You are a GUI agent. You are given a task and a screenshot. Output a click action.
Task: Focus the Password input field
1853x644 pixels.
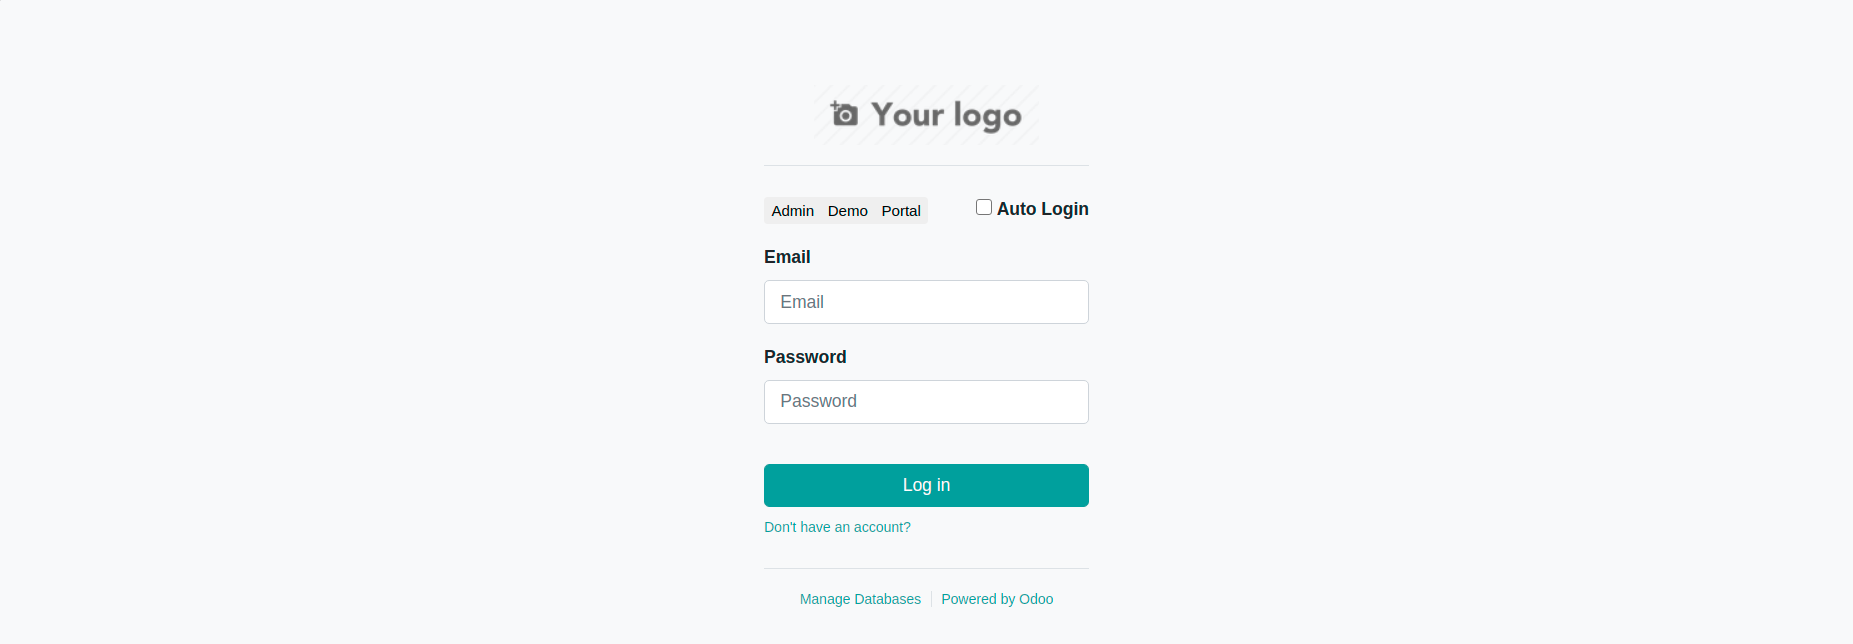coord(926,402)
